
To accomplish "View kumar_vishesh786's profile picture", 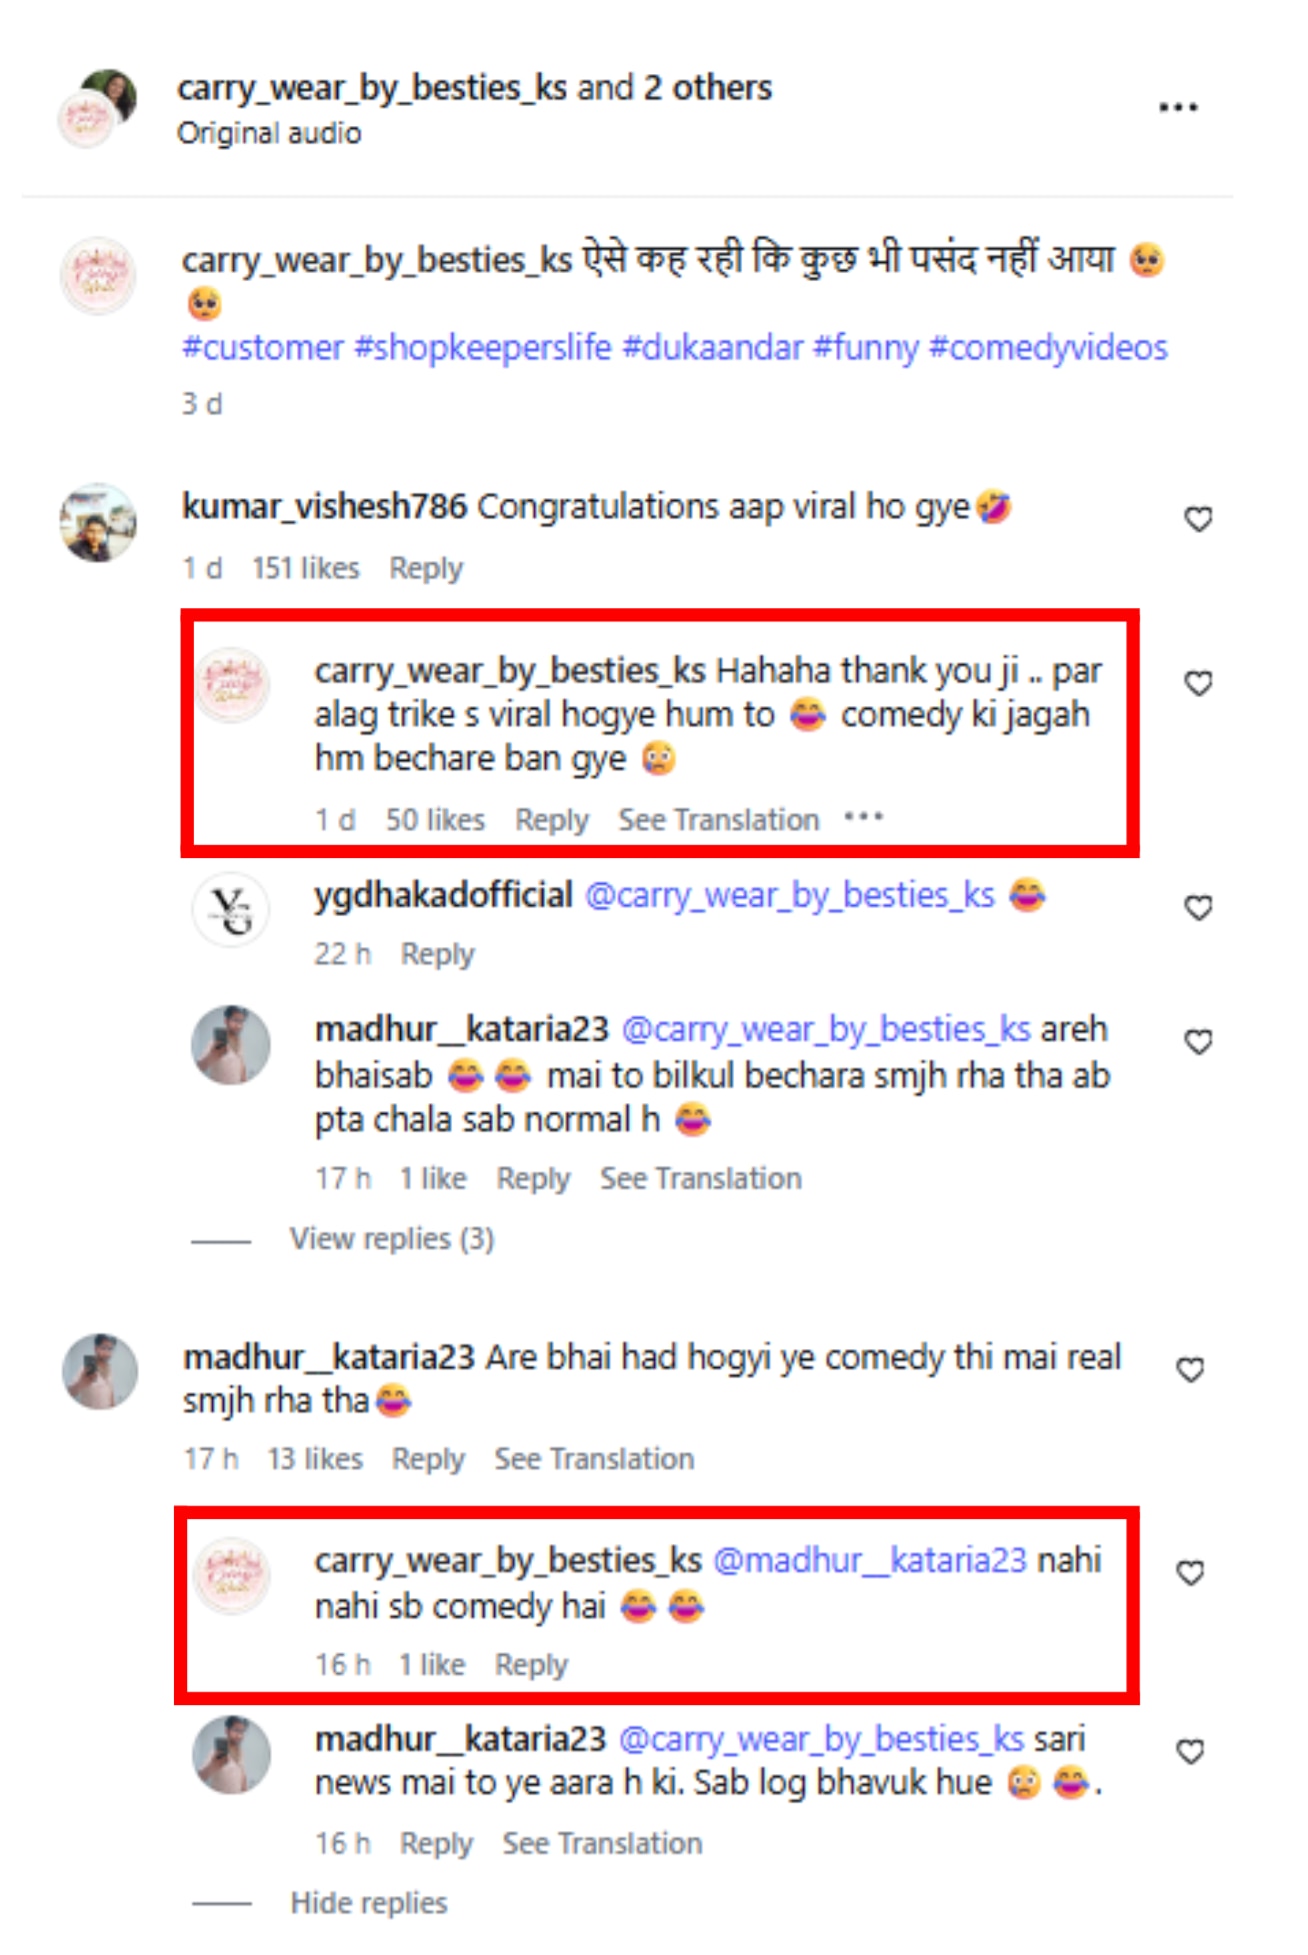I will click(x=98, y=523).
